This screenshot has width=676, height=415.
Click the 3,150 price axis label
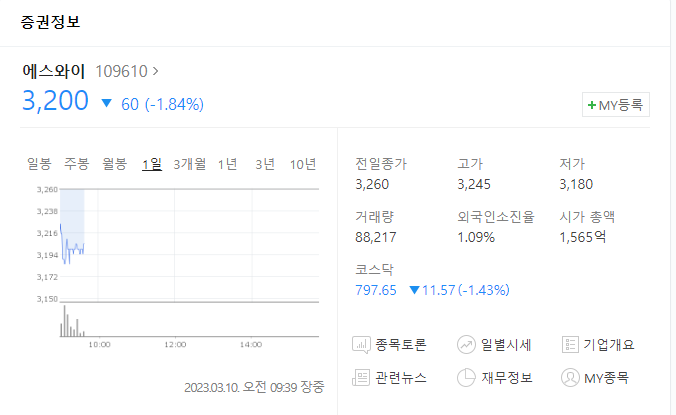(x=47, y=299)
